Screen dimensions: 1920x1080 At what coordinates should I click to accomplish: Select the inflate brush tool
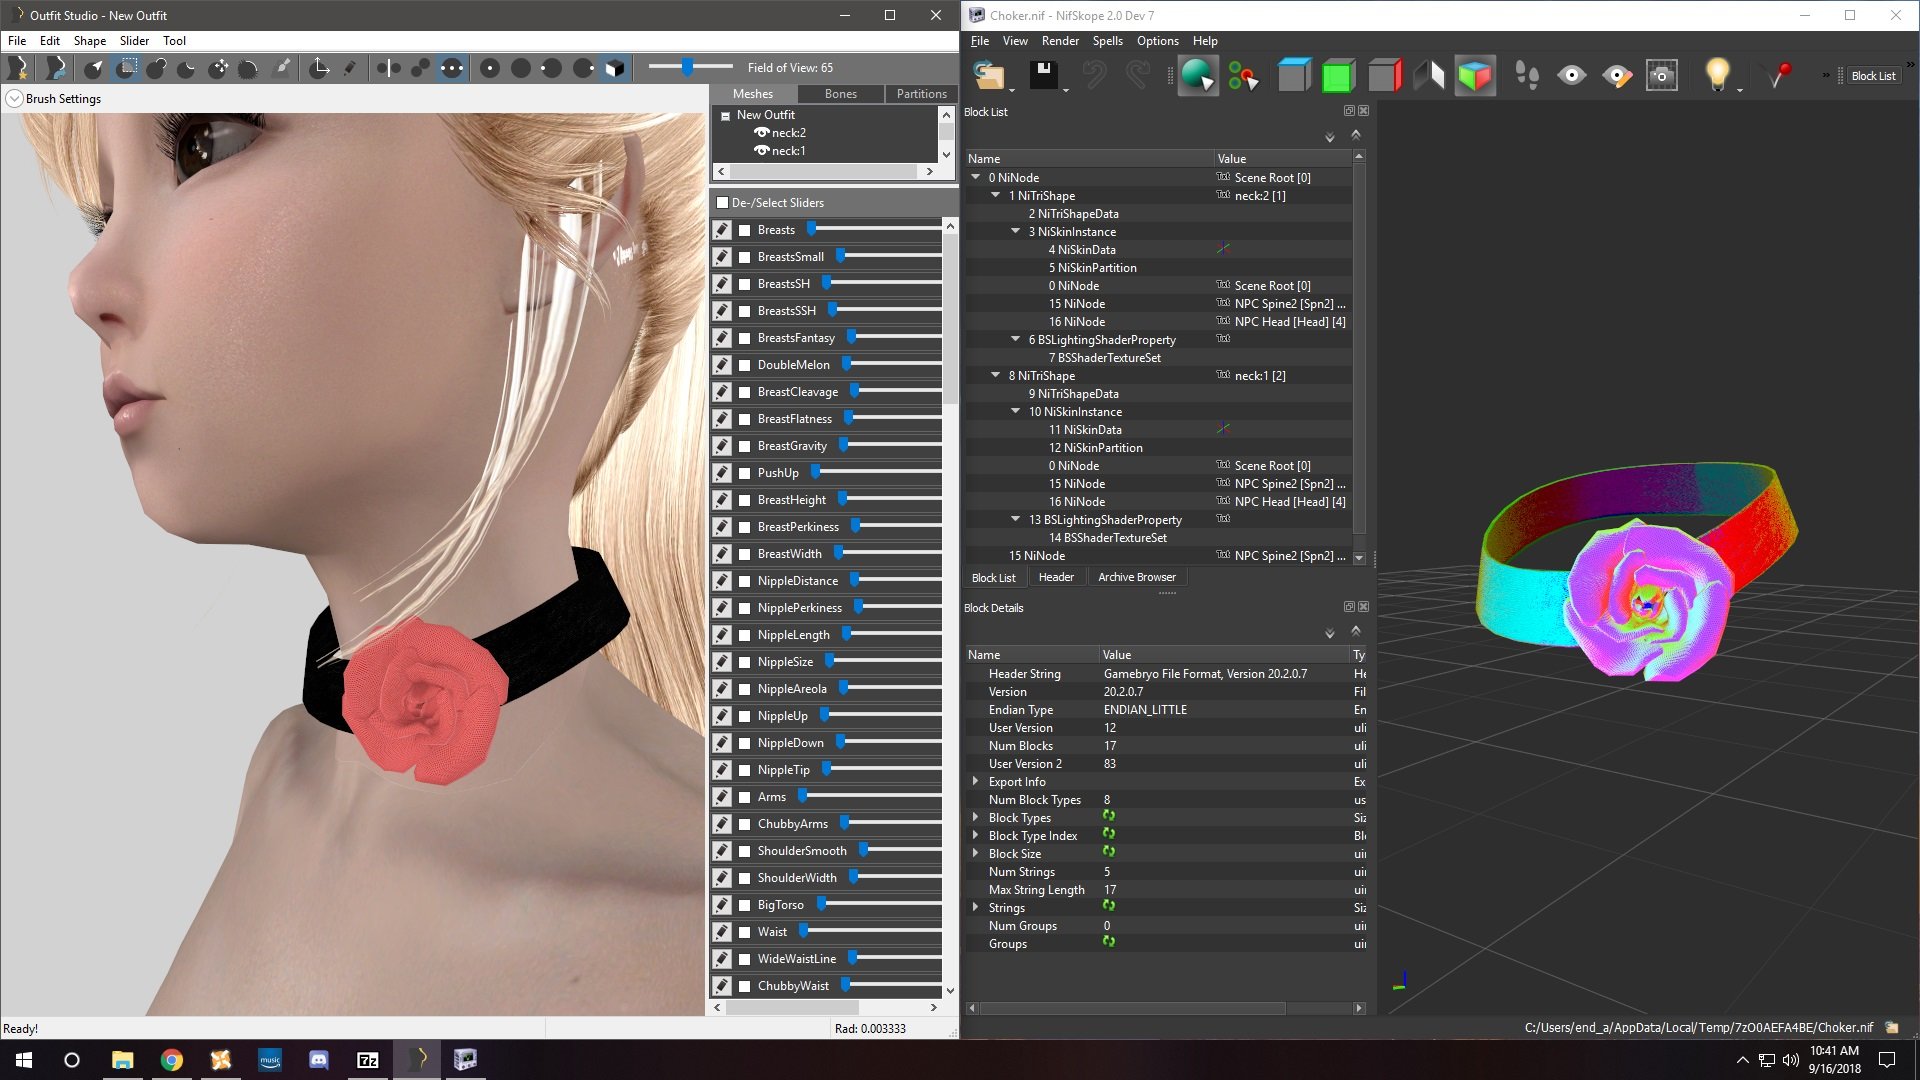[x=156, y=68]
